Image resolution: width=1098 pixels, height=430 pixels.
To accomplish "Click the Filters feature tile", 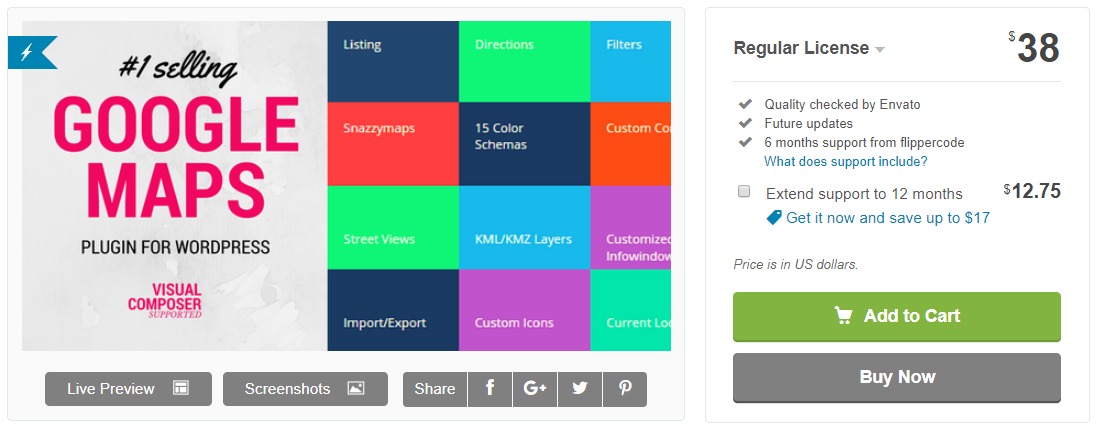I will [x=631, y=62].
